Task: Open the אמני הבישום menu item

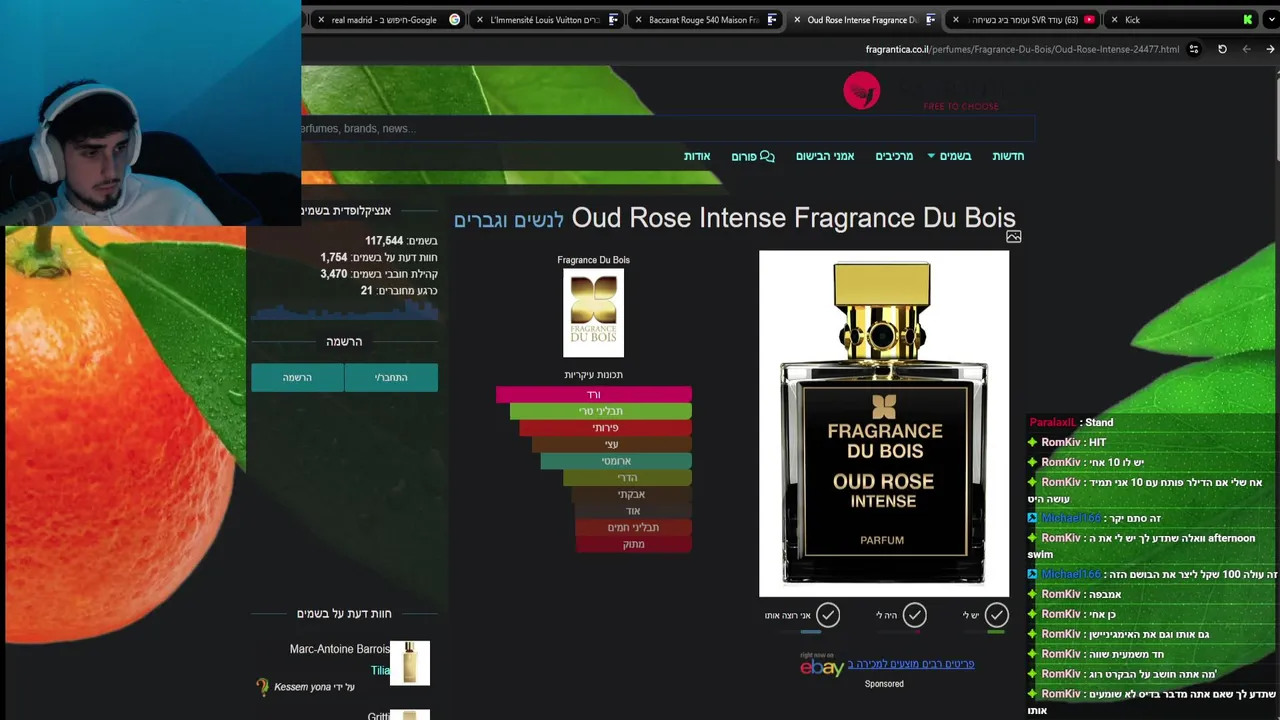Action: click(x=825, y=156)
